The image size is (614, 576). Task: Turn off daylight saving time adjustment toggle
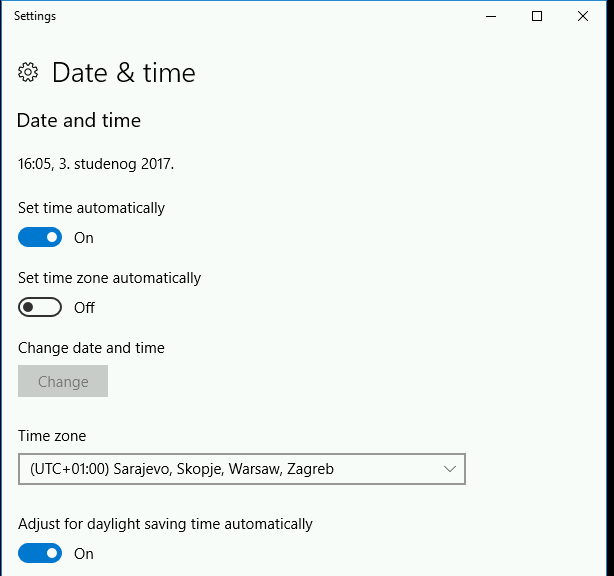pos(40,553)
